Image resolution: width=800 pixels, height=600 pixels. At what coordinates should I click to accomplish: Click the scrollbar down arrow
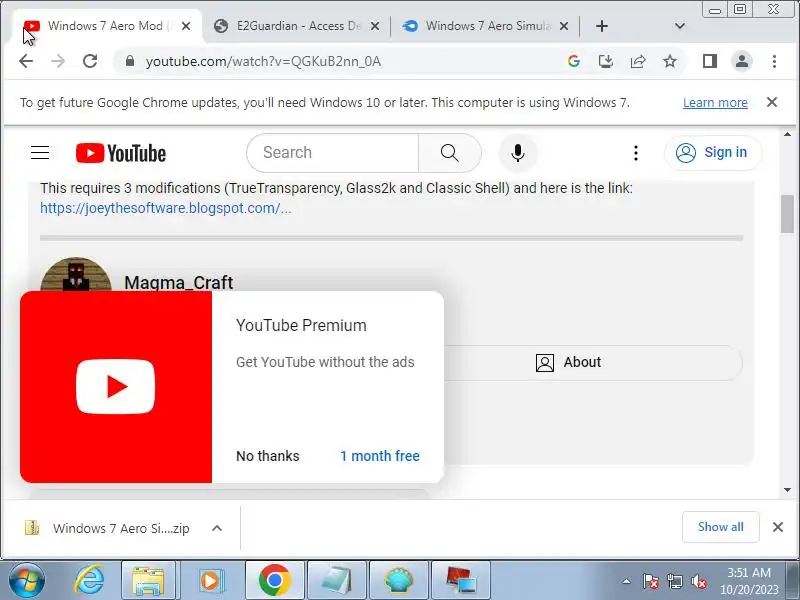pyautogui.click(x=787, y=490)
